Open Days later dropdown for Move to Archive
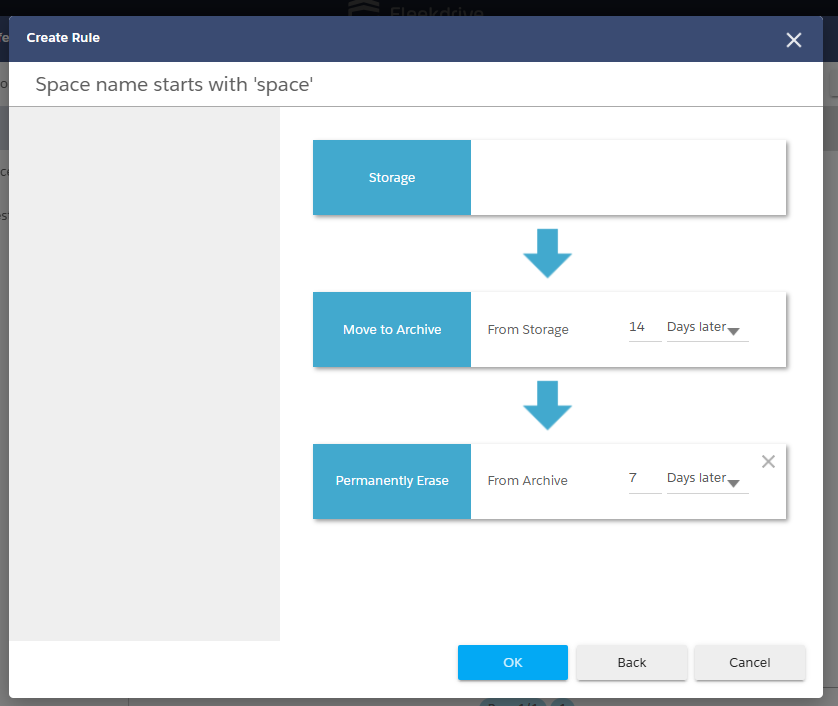The width and height of the screenshot is (838, 706). pos(707,328)
